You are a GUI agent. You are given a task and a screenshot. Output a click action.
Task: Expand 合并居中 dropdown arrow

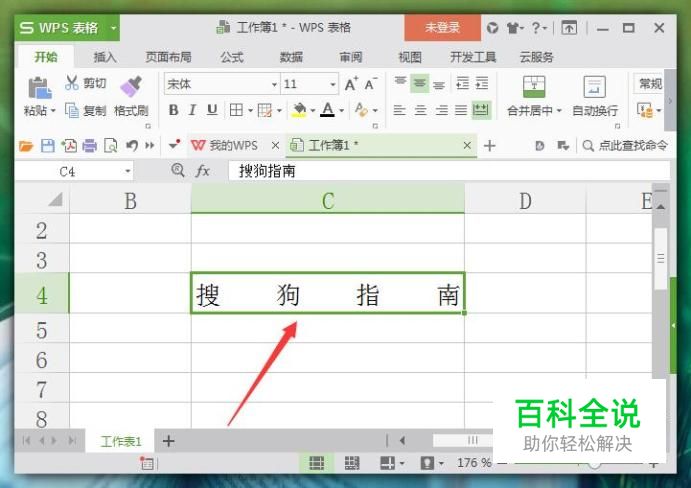click(x=559, y=110)
